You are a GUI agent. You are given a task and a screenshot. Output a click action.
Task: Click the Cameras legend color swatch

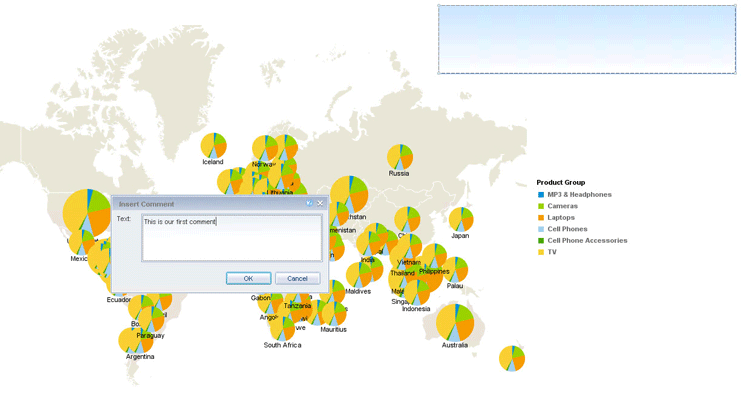click(x=541, y=206)
